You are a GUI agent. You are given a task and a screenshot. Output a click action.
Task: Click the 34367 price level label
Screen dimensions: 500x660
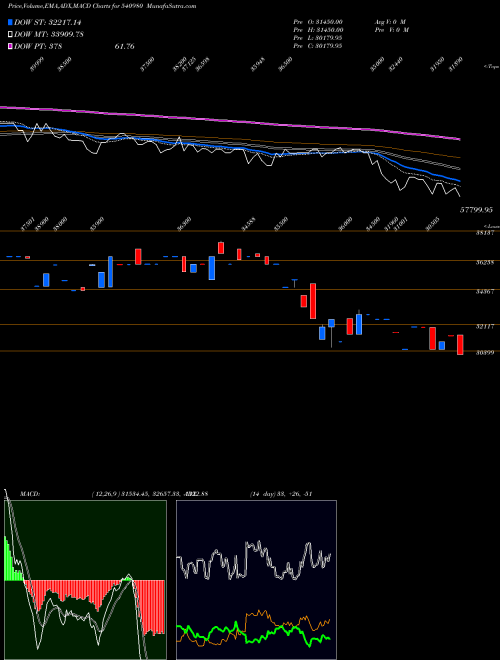[487, 291]
